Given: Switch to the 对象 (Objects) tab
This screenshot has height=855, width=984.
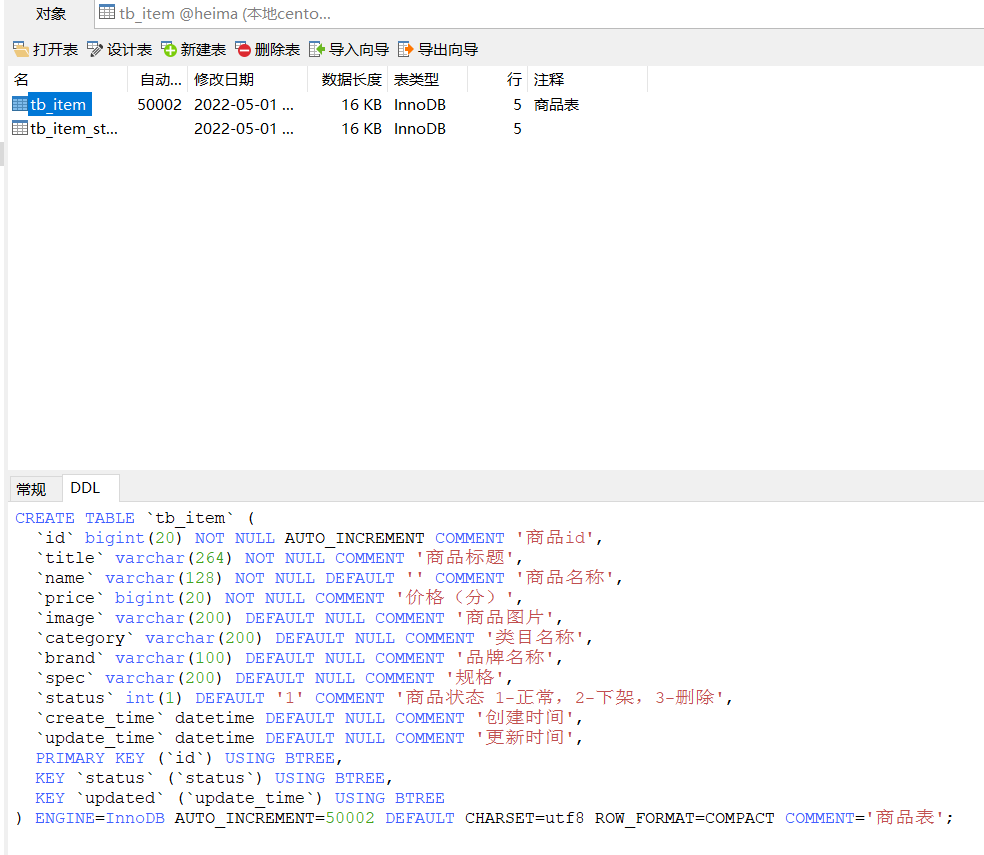Looking at the screenshot, I should pyautogui.click(x=50, y=14).
